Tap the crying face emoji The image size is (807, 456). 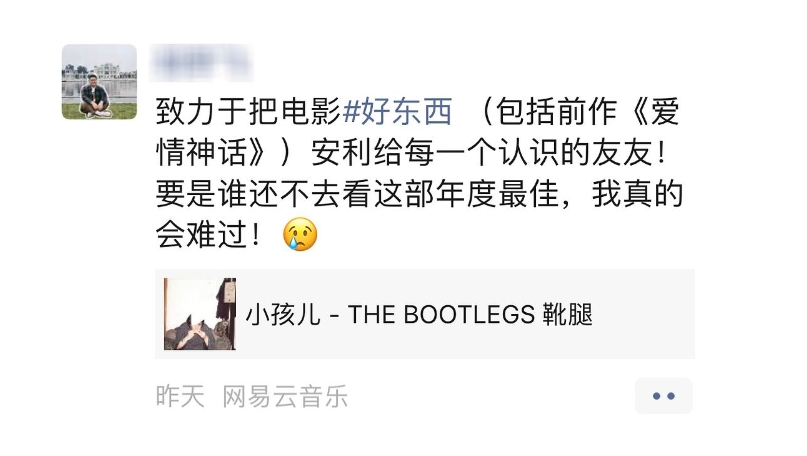[300, 235]
